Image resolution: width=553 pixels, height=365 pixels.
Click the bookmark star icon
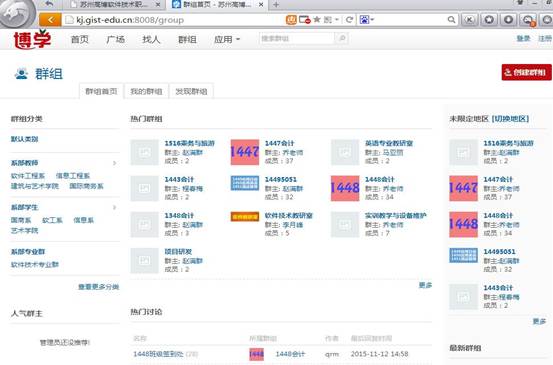click(317, 19)
